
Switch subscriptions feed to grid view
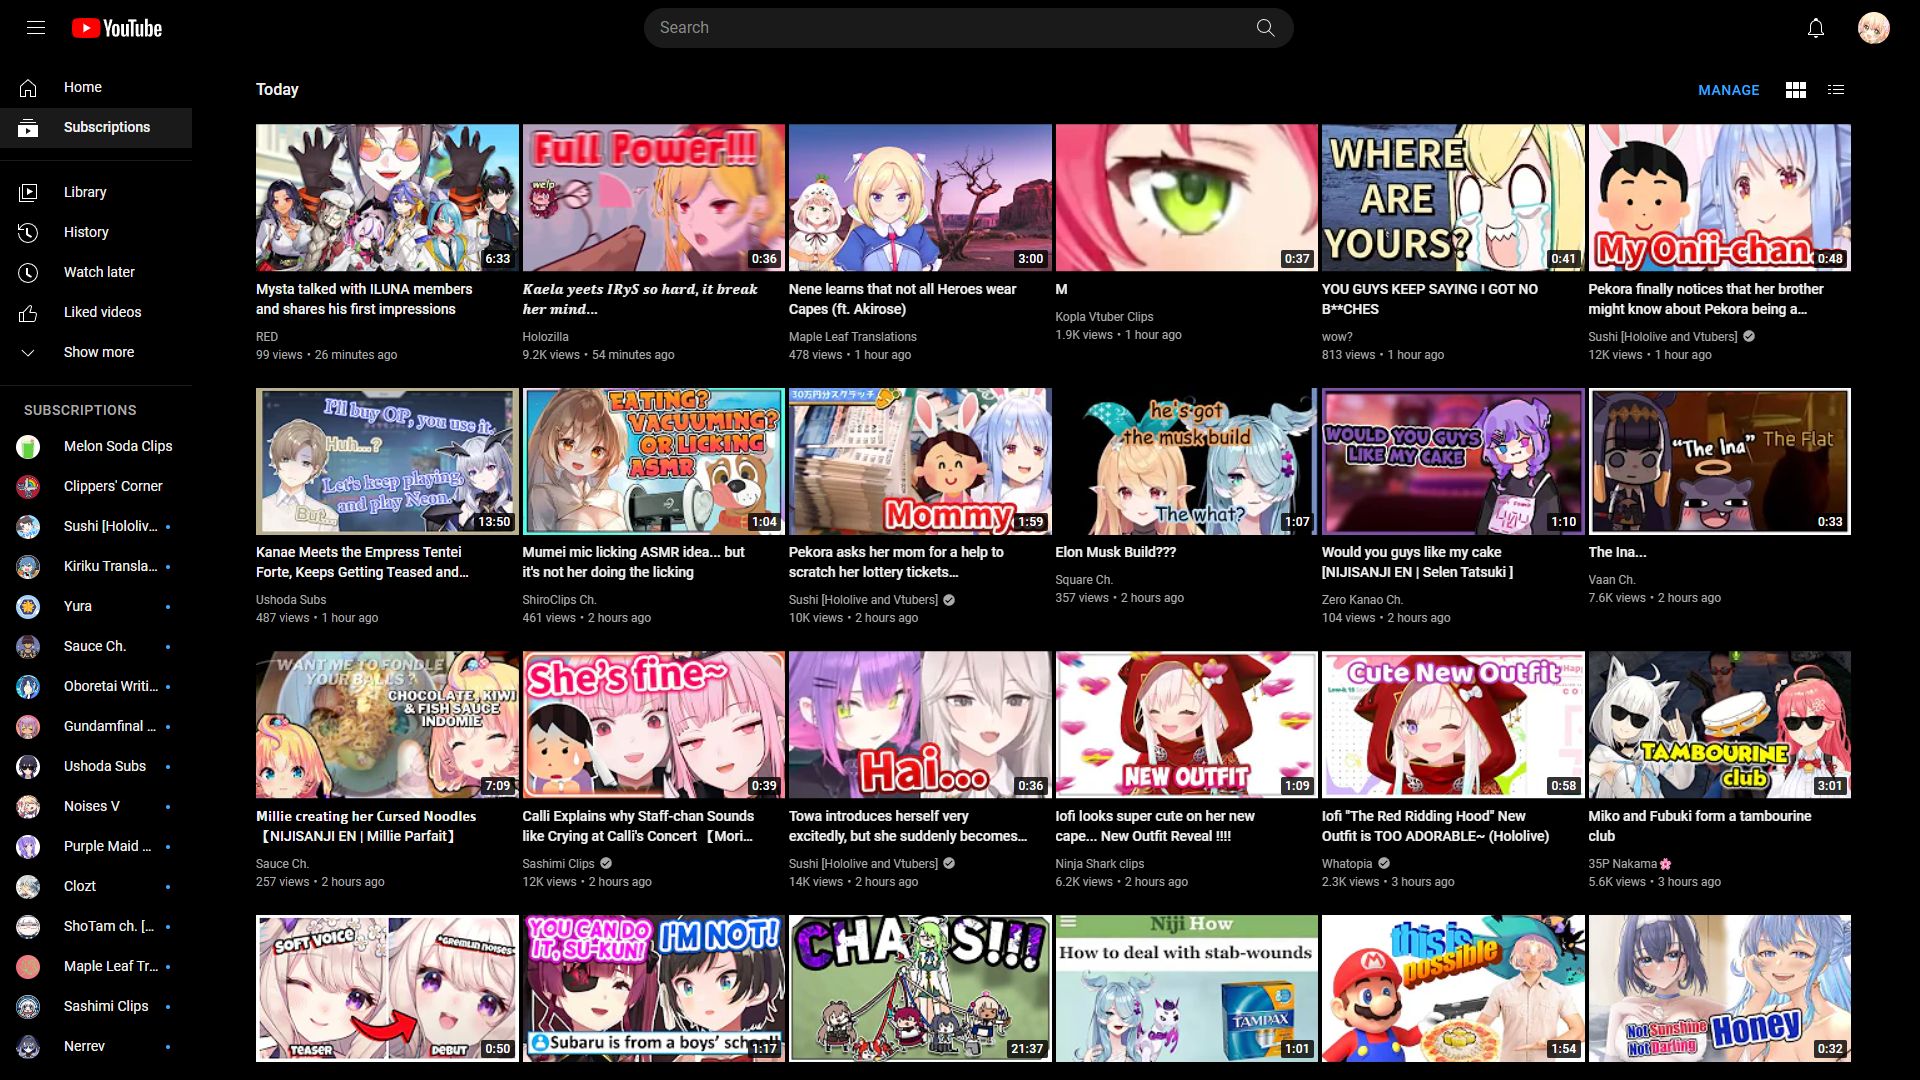(1796, 90)
